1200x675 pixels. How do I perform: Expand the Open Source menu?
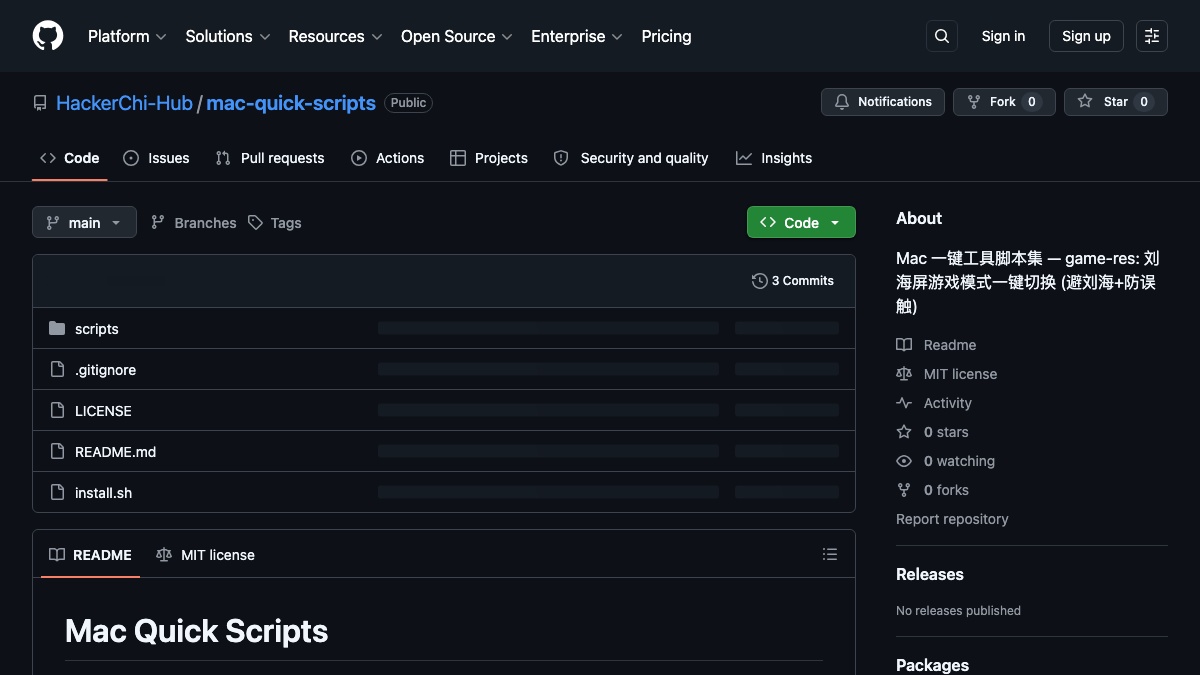(x=456, y=36)
